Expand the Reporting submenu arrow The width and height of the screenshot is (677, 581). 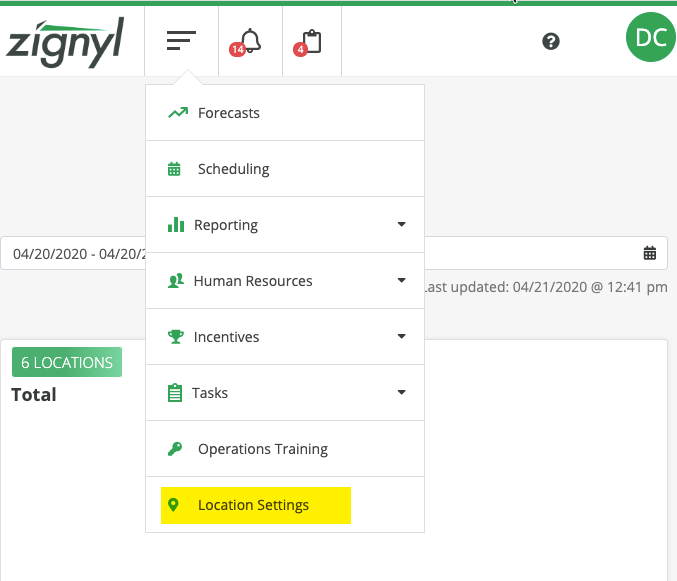(x=401, y=225)
